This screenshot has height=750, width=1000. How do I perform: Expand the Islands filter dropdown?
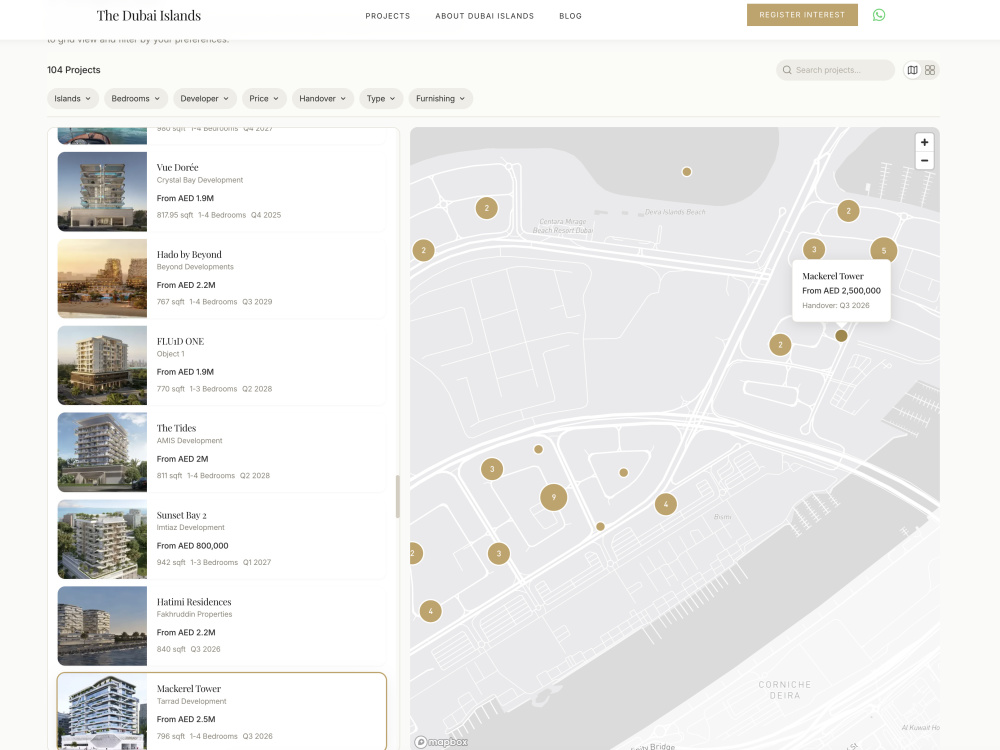(x=73, y=98)
